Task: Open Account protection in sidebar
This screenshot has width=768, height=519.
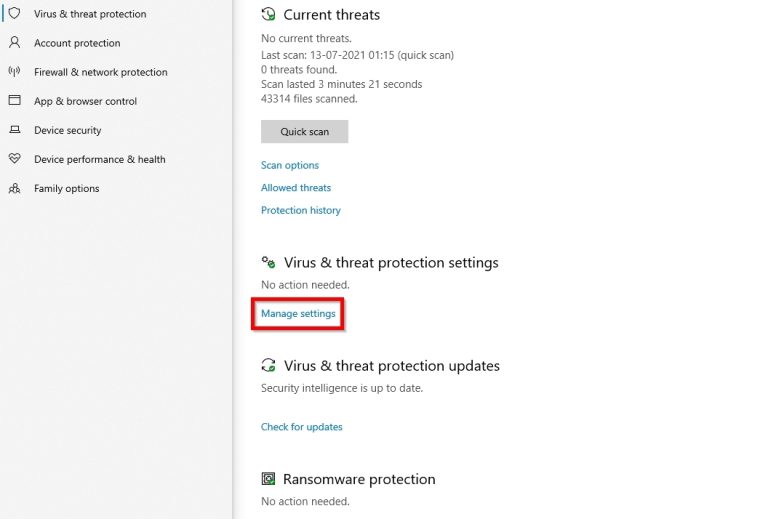Action: [77, 43]
